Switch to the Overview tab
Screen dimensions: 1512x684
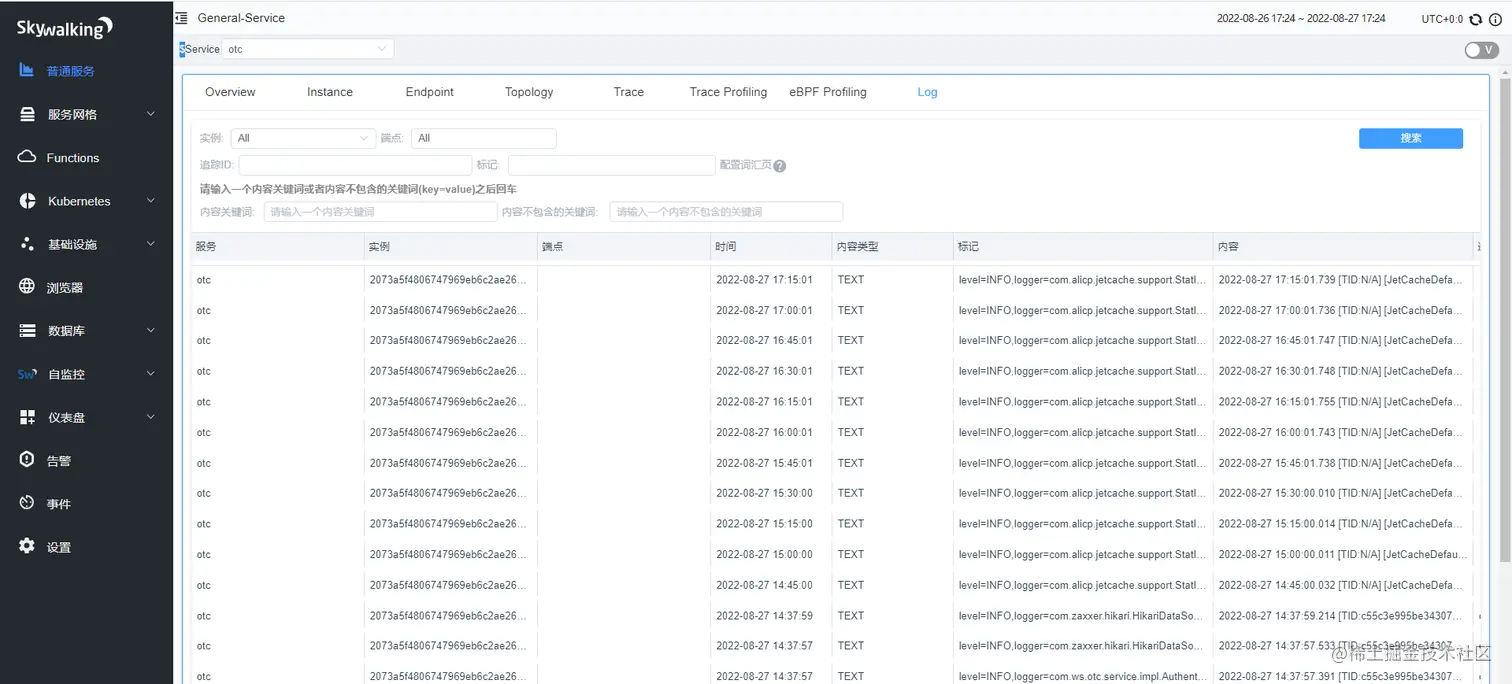[x=230, y=92]
